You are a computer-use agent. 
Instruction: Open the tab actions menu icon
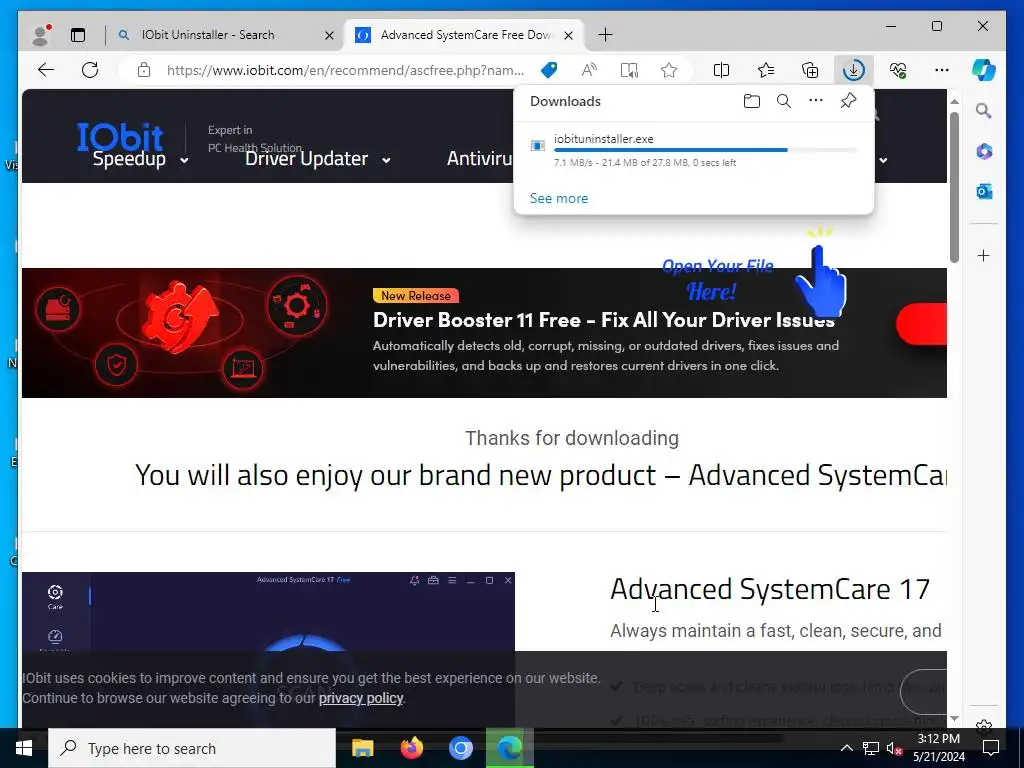click(x=78, y=35)
